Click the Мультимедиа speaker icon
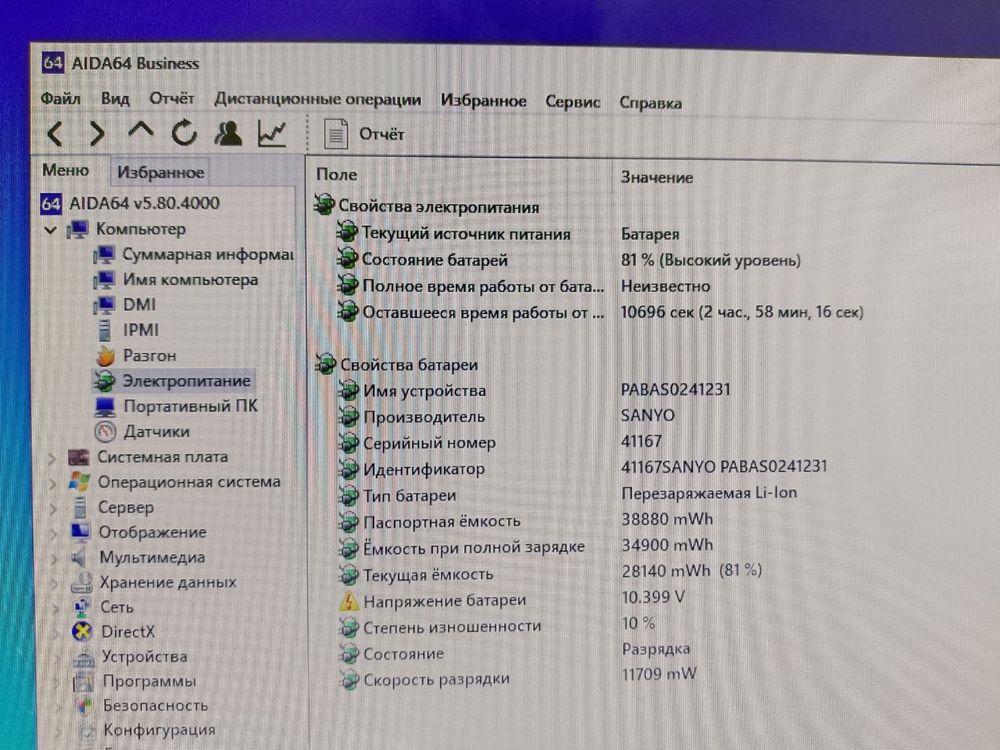Screen dimensions: 1000x750 (x=80, y=557)
